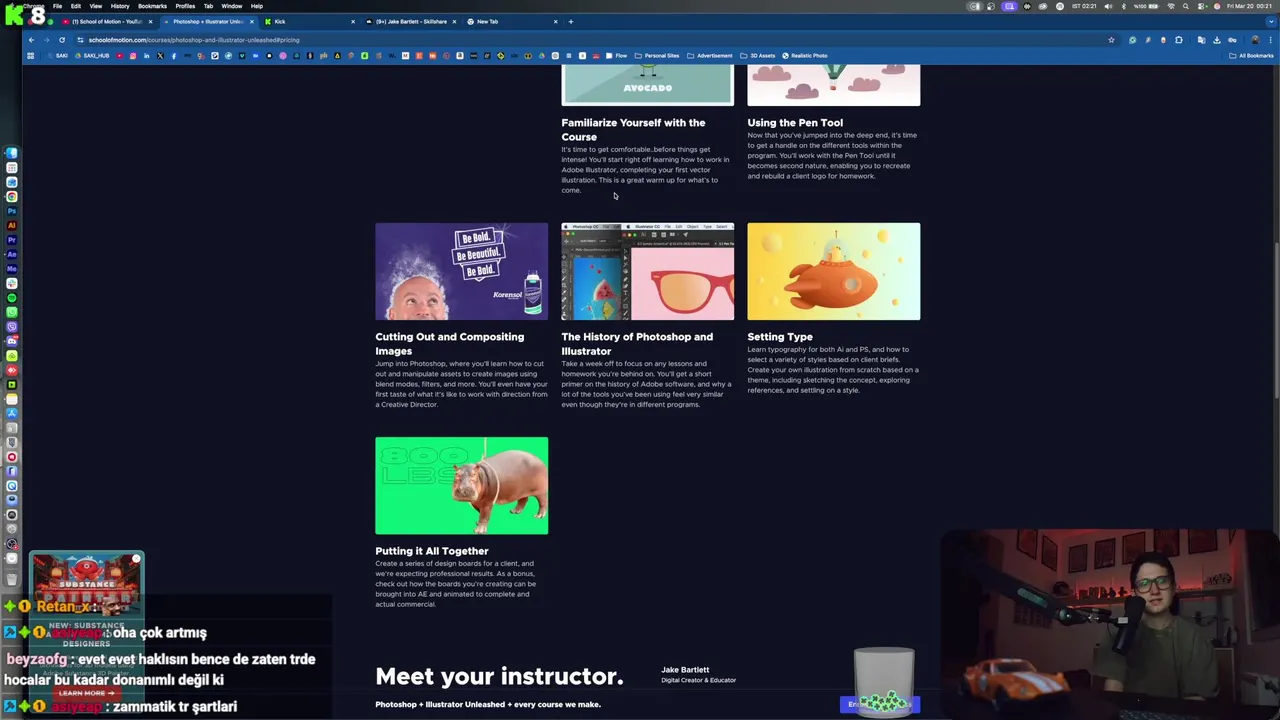The width and height of the screenshot is (1280, 720).
Task: Open the Bookmarks menu
Action: pyautogui.click(x=152, y=6)
